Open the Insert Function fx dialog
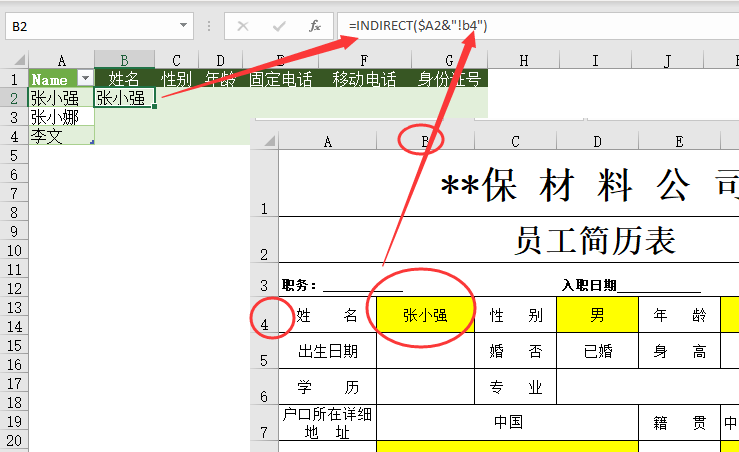The image size is (739, 452). (315, 26)
